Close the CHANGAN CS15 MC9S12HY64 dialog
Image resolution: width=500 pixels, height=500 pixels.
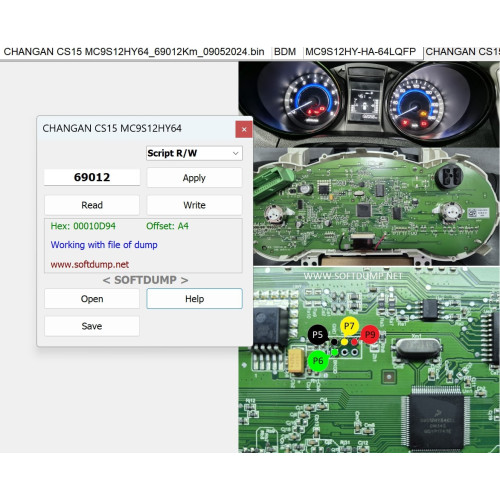244,129
